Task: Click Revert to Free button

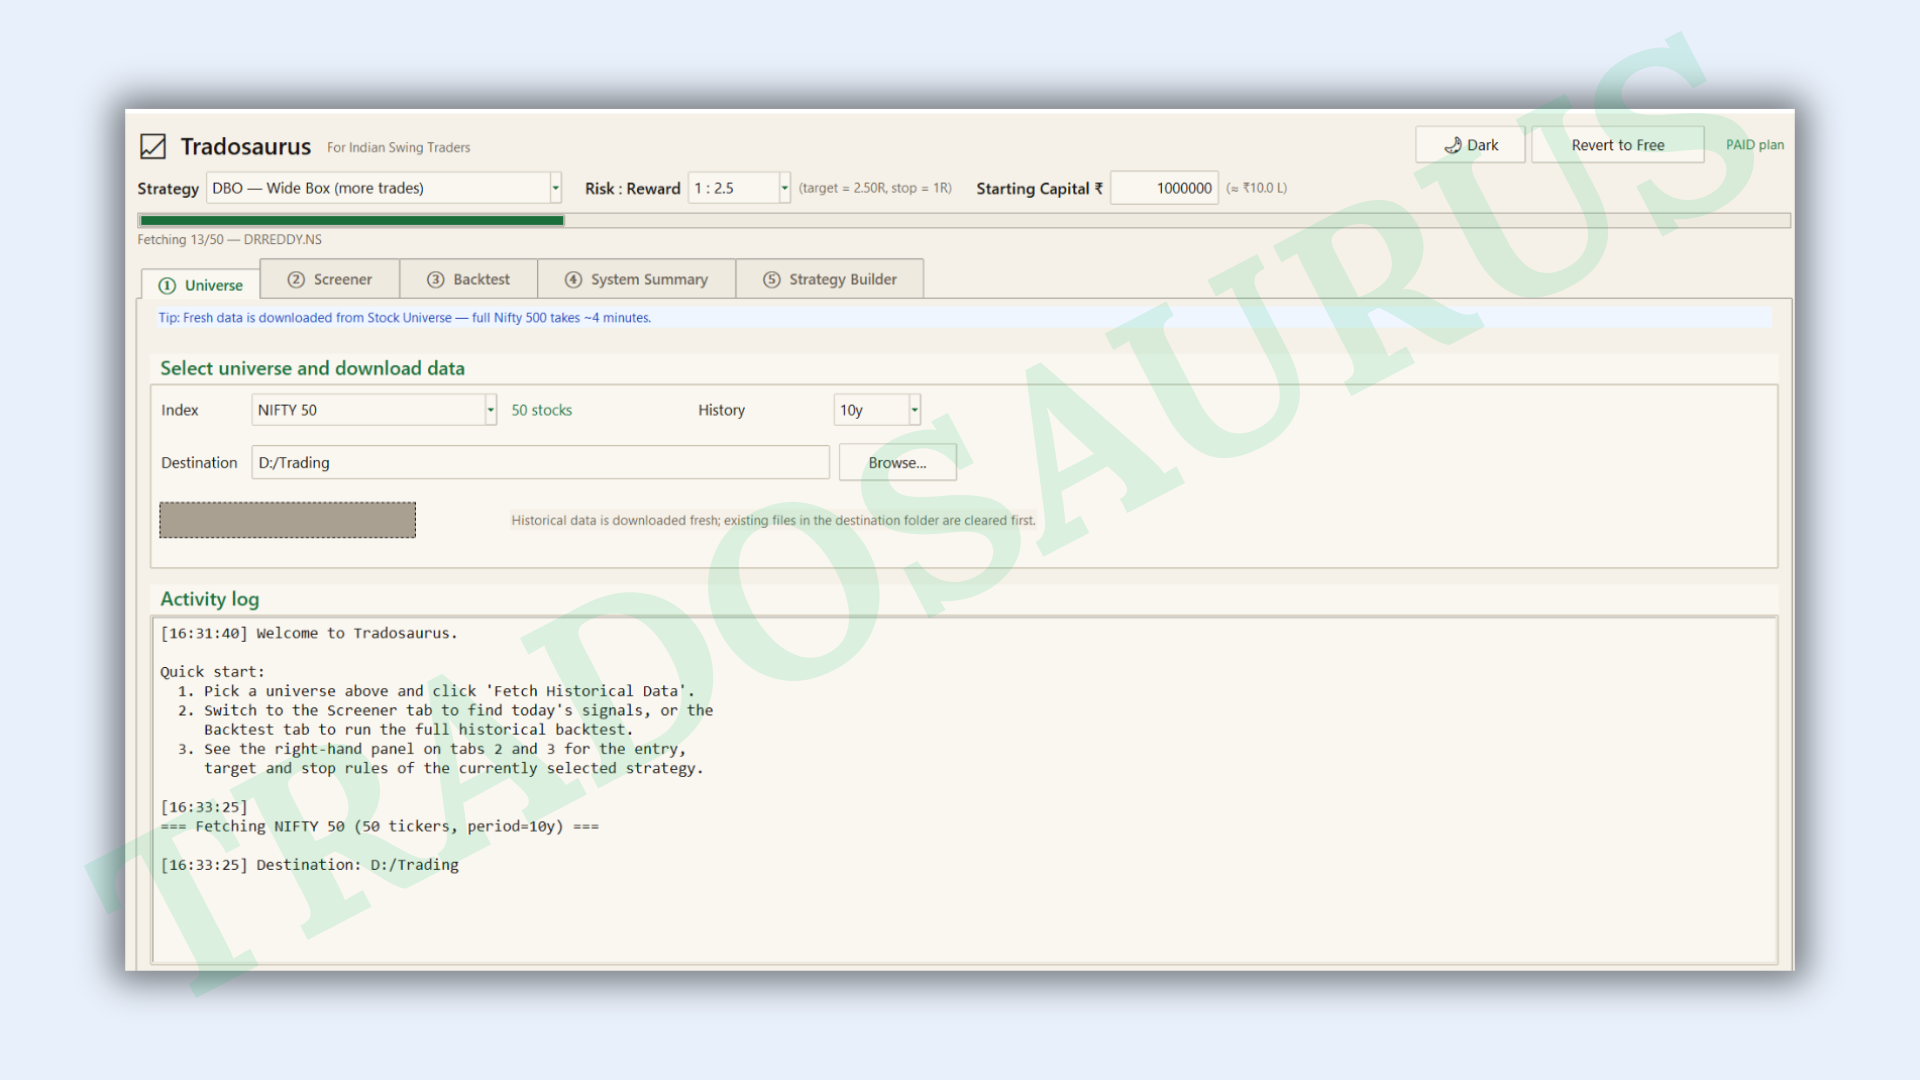Action: [x=1617, y=145]
